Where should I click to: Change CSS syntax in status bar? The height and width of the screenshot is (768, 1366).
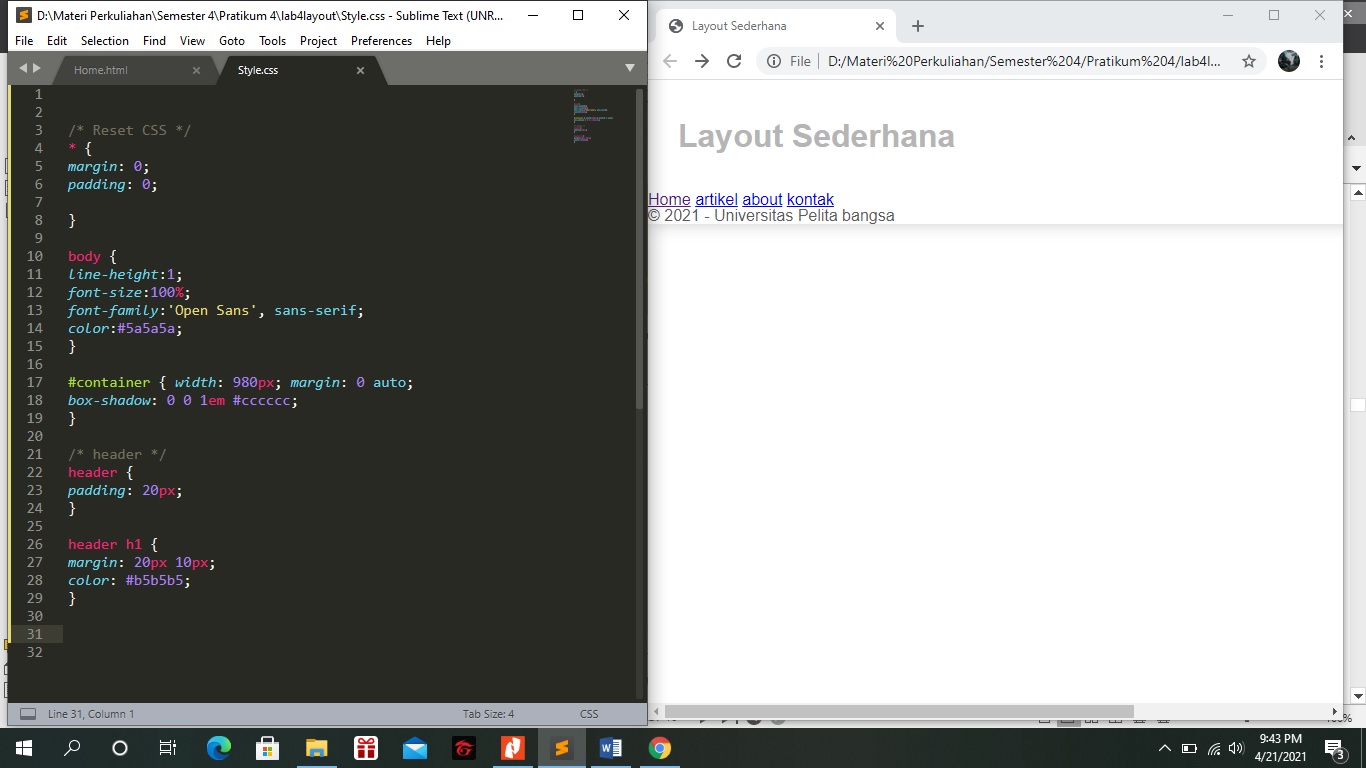click(589, 714)
